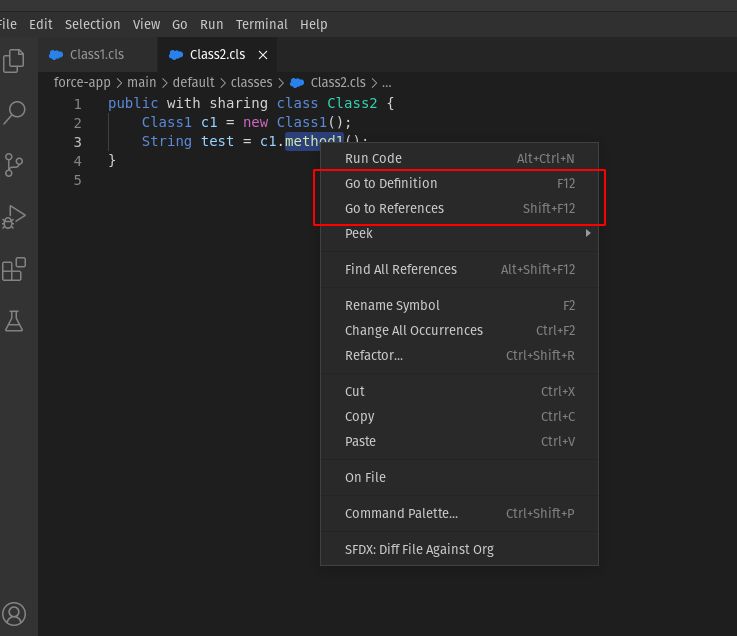This screenshot has height=636, width=737.
Task: Open the Accounts menu icon
Action: [x=14, y=614]
